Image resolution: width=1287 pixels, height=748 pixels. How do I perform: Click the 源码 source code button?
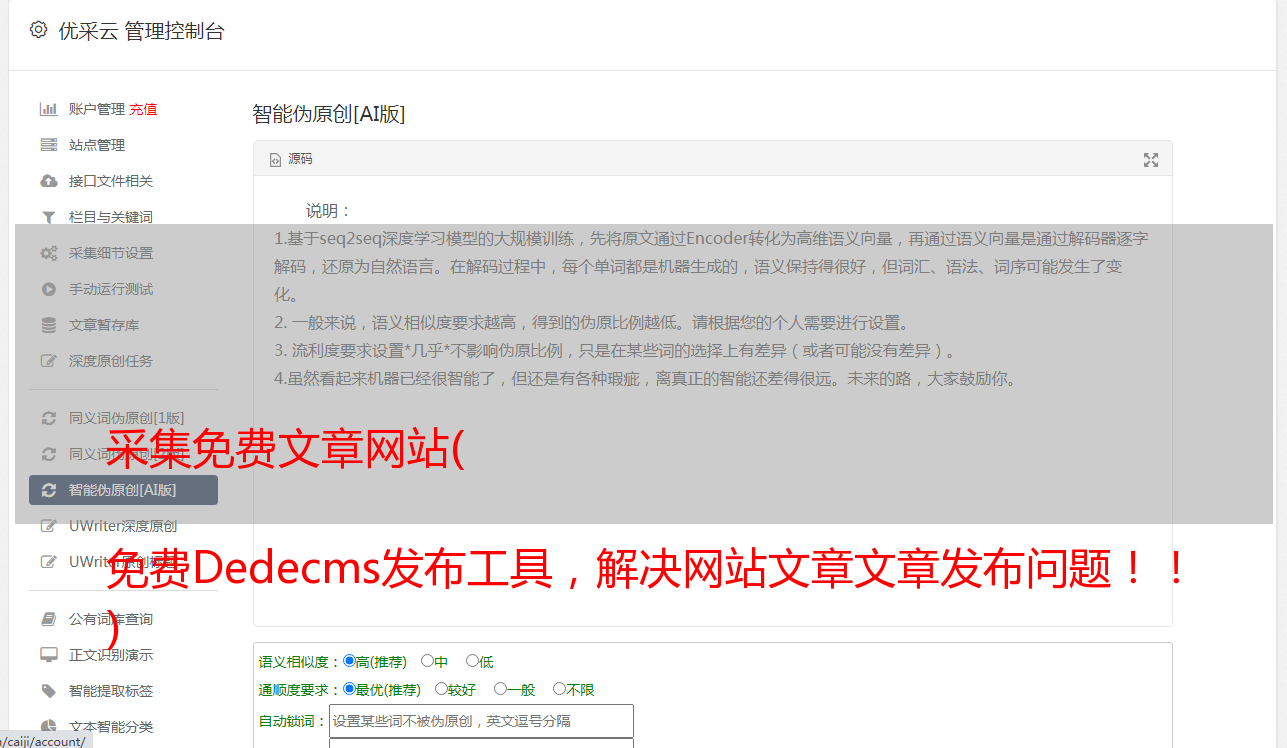pyautogui.click(x=291, y=159)
